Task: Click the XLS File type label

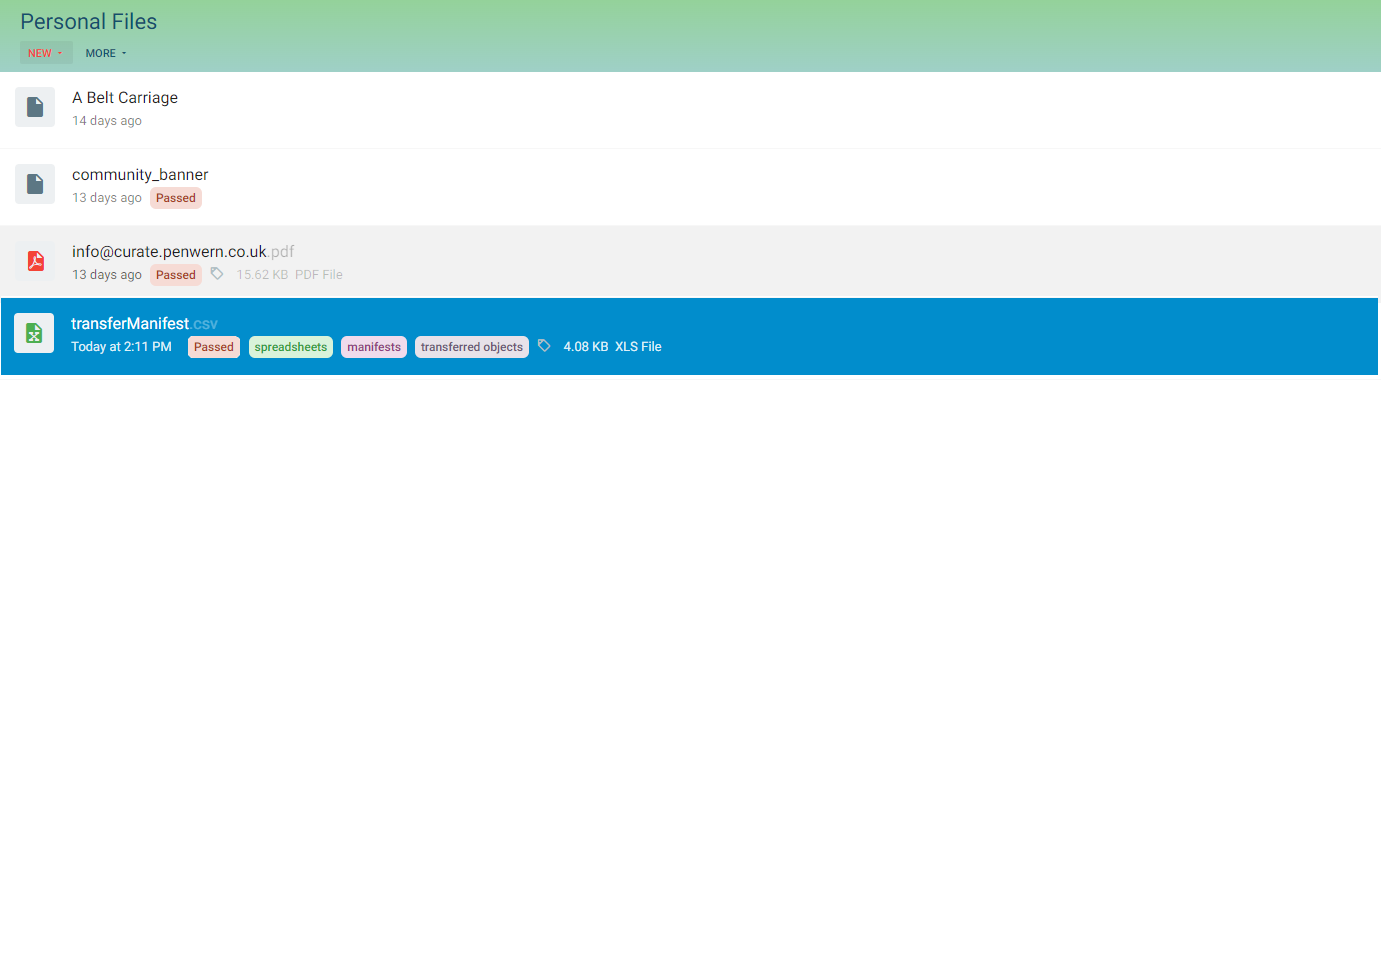Action: 638,347
